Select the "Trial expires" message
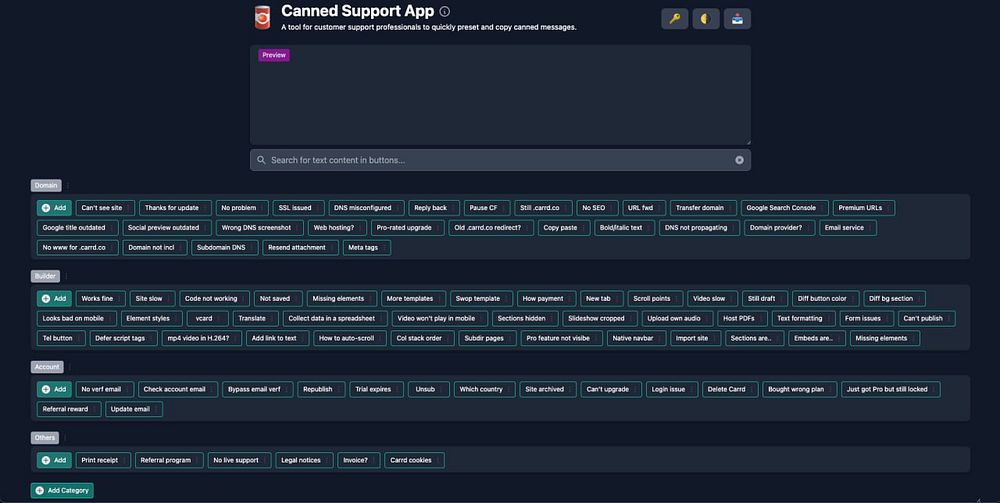The image size is (1000, 503). [x=376, y=389]
